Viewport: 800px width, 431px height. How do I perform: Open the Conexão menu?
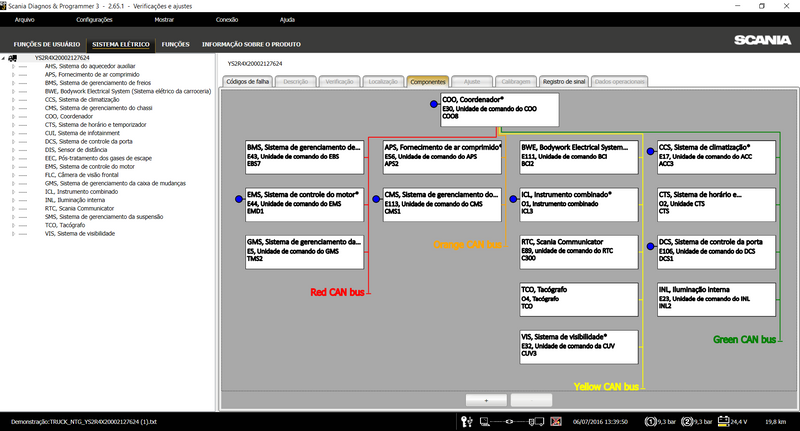point(227,20)
